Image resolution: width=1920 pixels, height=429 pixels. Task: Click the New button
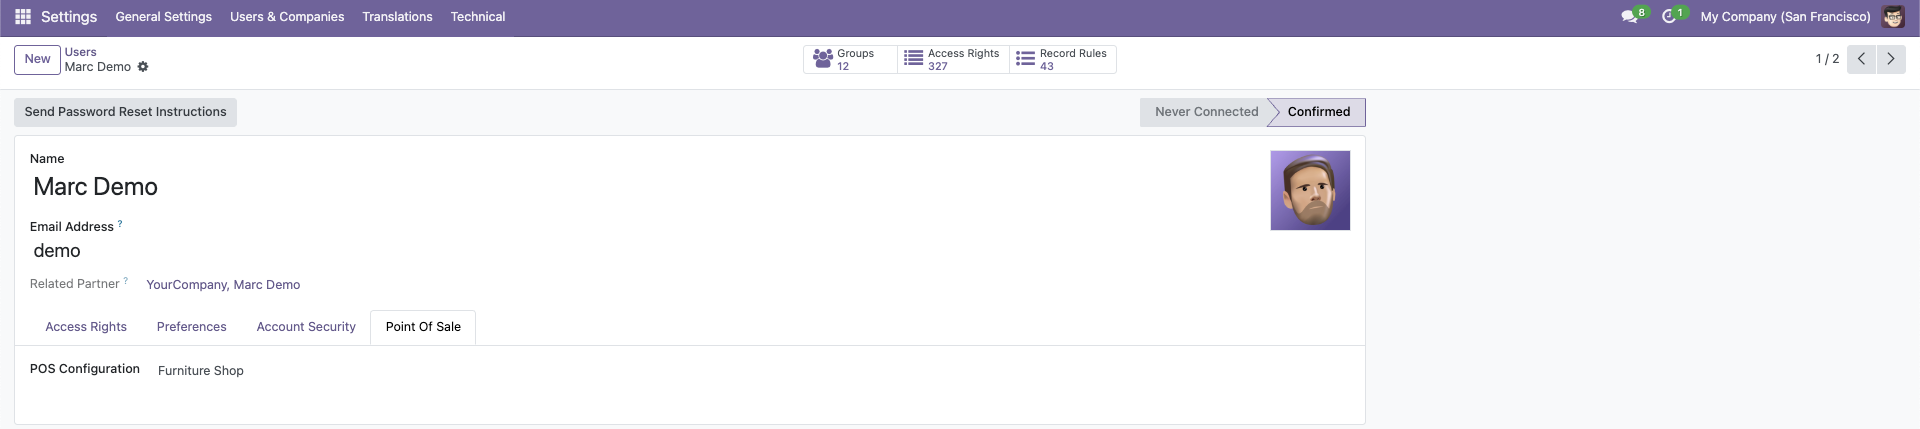pyautogui.click(x=37, y=59)
